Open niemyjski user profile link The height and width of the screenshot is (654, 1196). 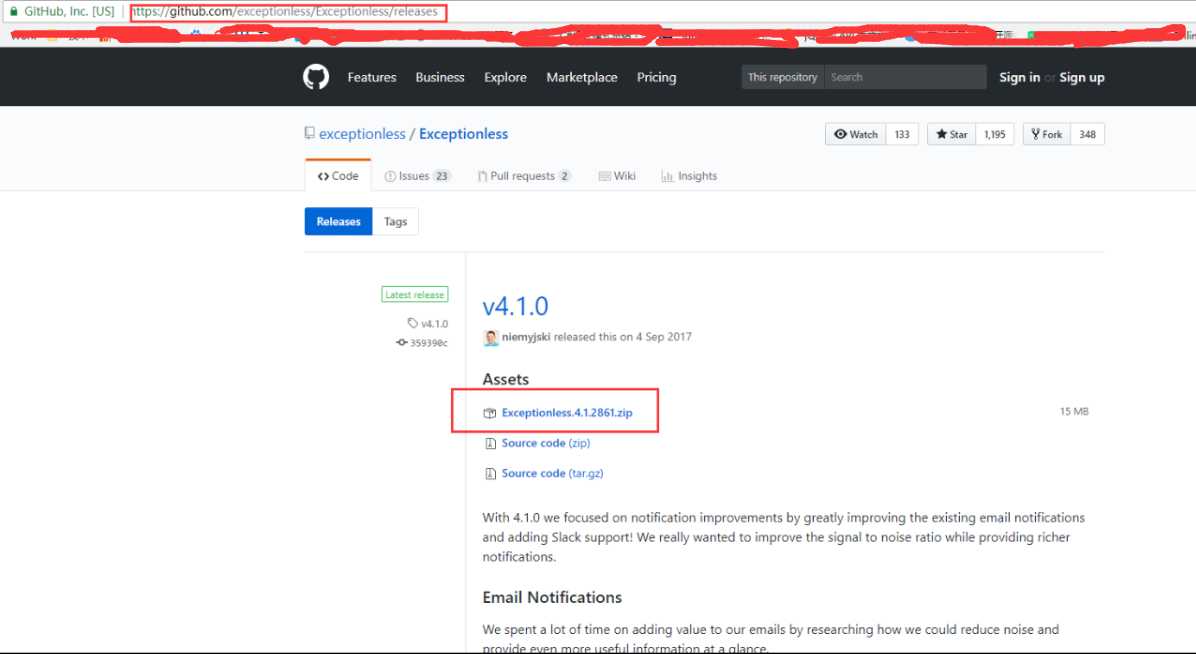tap(526, 337)
